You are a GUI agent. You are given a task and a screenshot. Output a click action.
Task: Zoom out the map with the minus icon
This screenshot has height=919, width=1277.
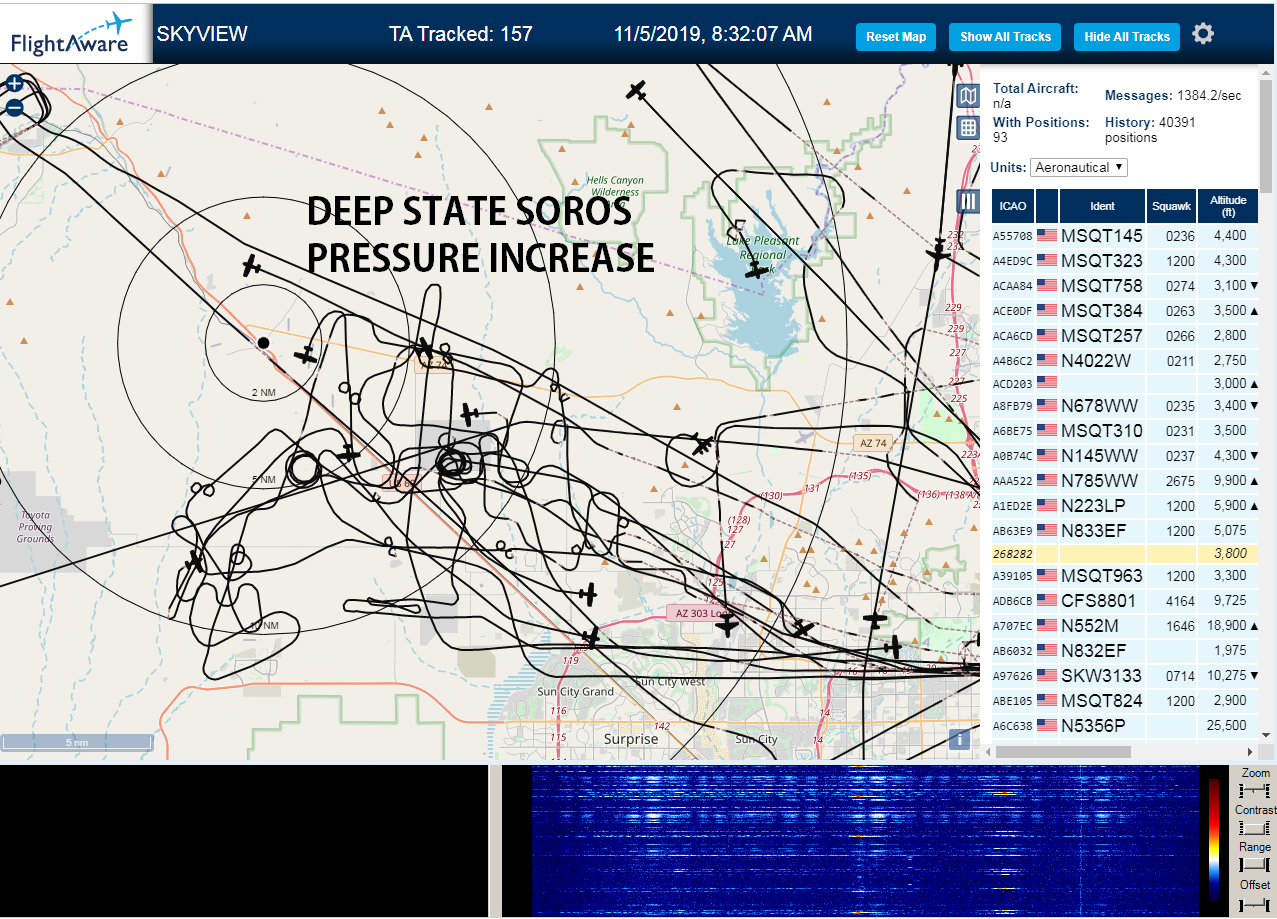[x=14, y=107]
